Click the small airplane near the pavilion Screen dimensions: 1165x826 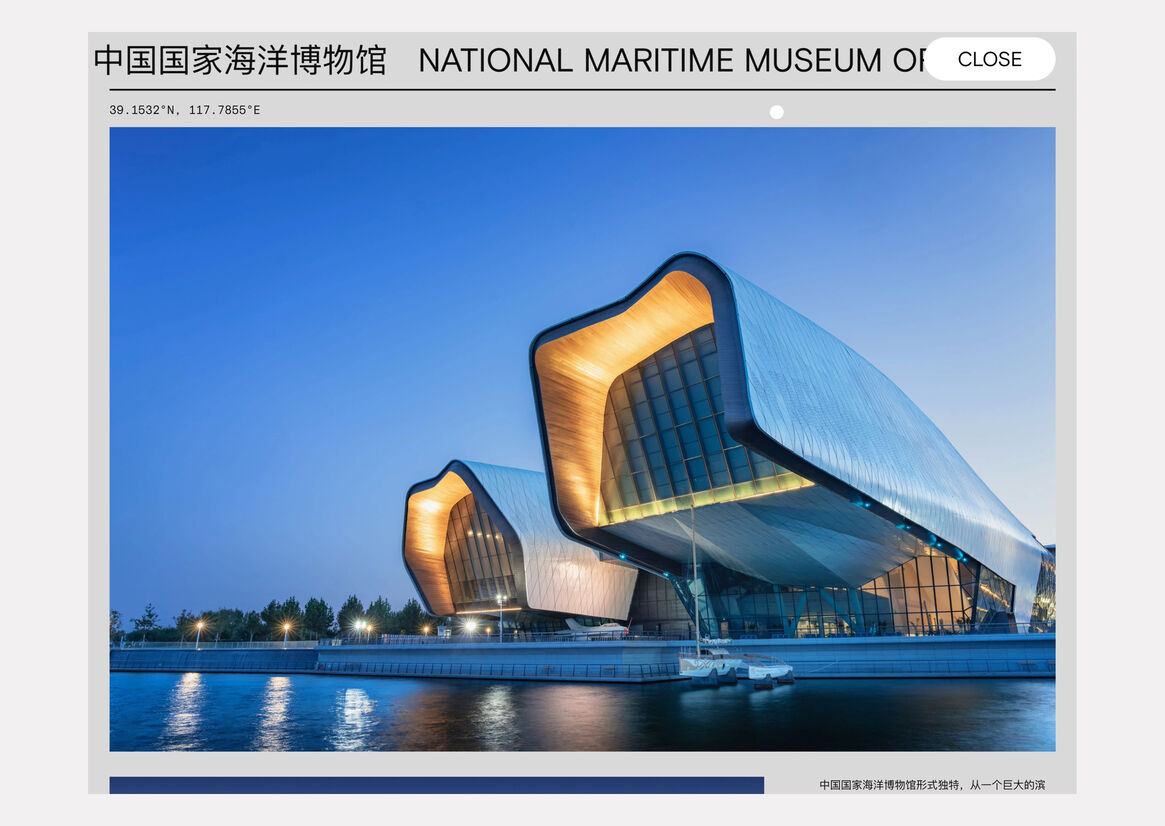tap(592, 628)
